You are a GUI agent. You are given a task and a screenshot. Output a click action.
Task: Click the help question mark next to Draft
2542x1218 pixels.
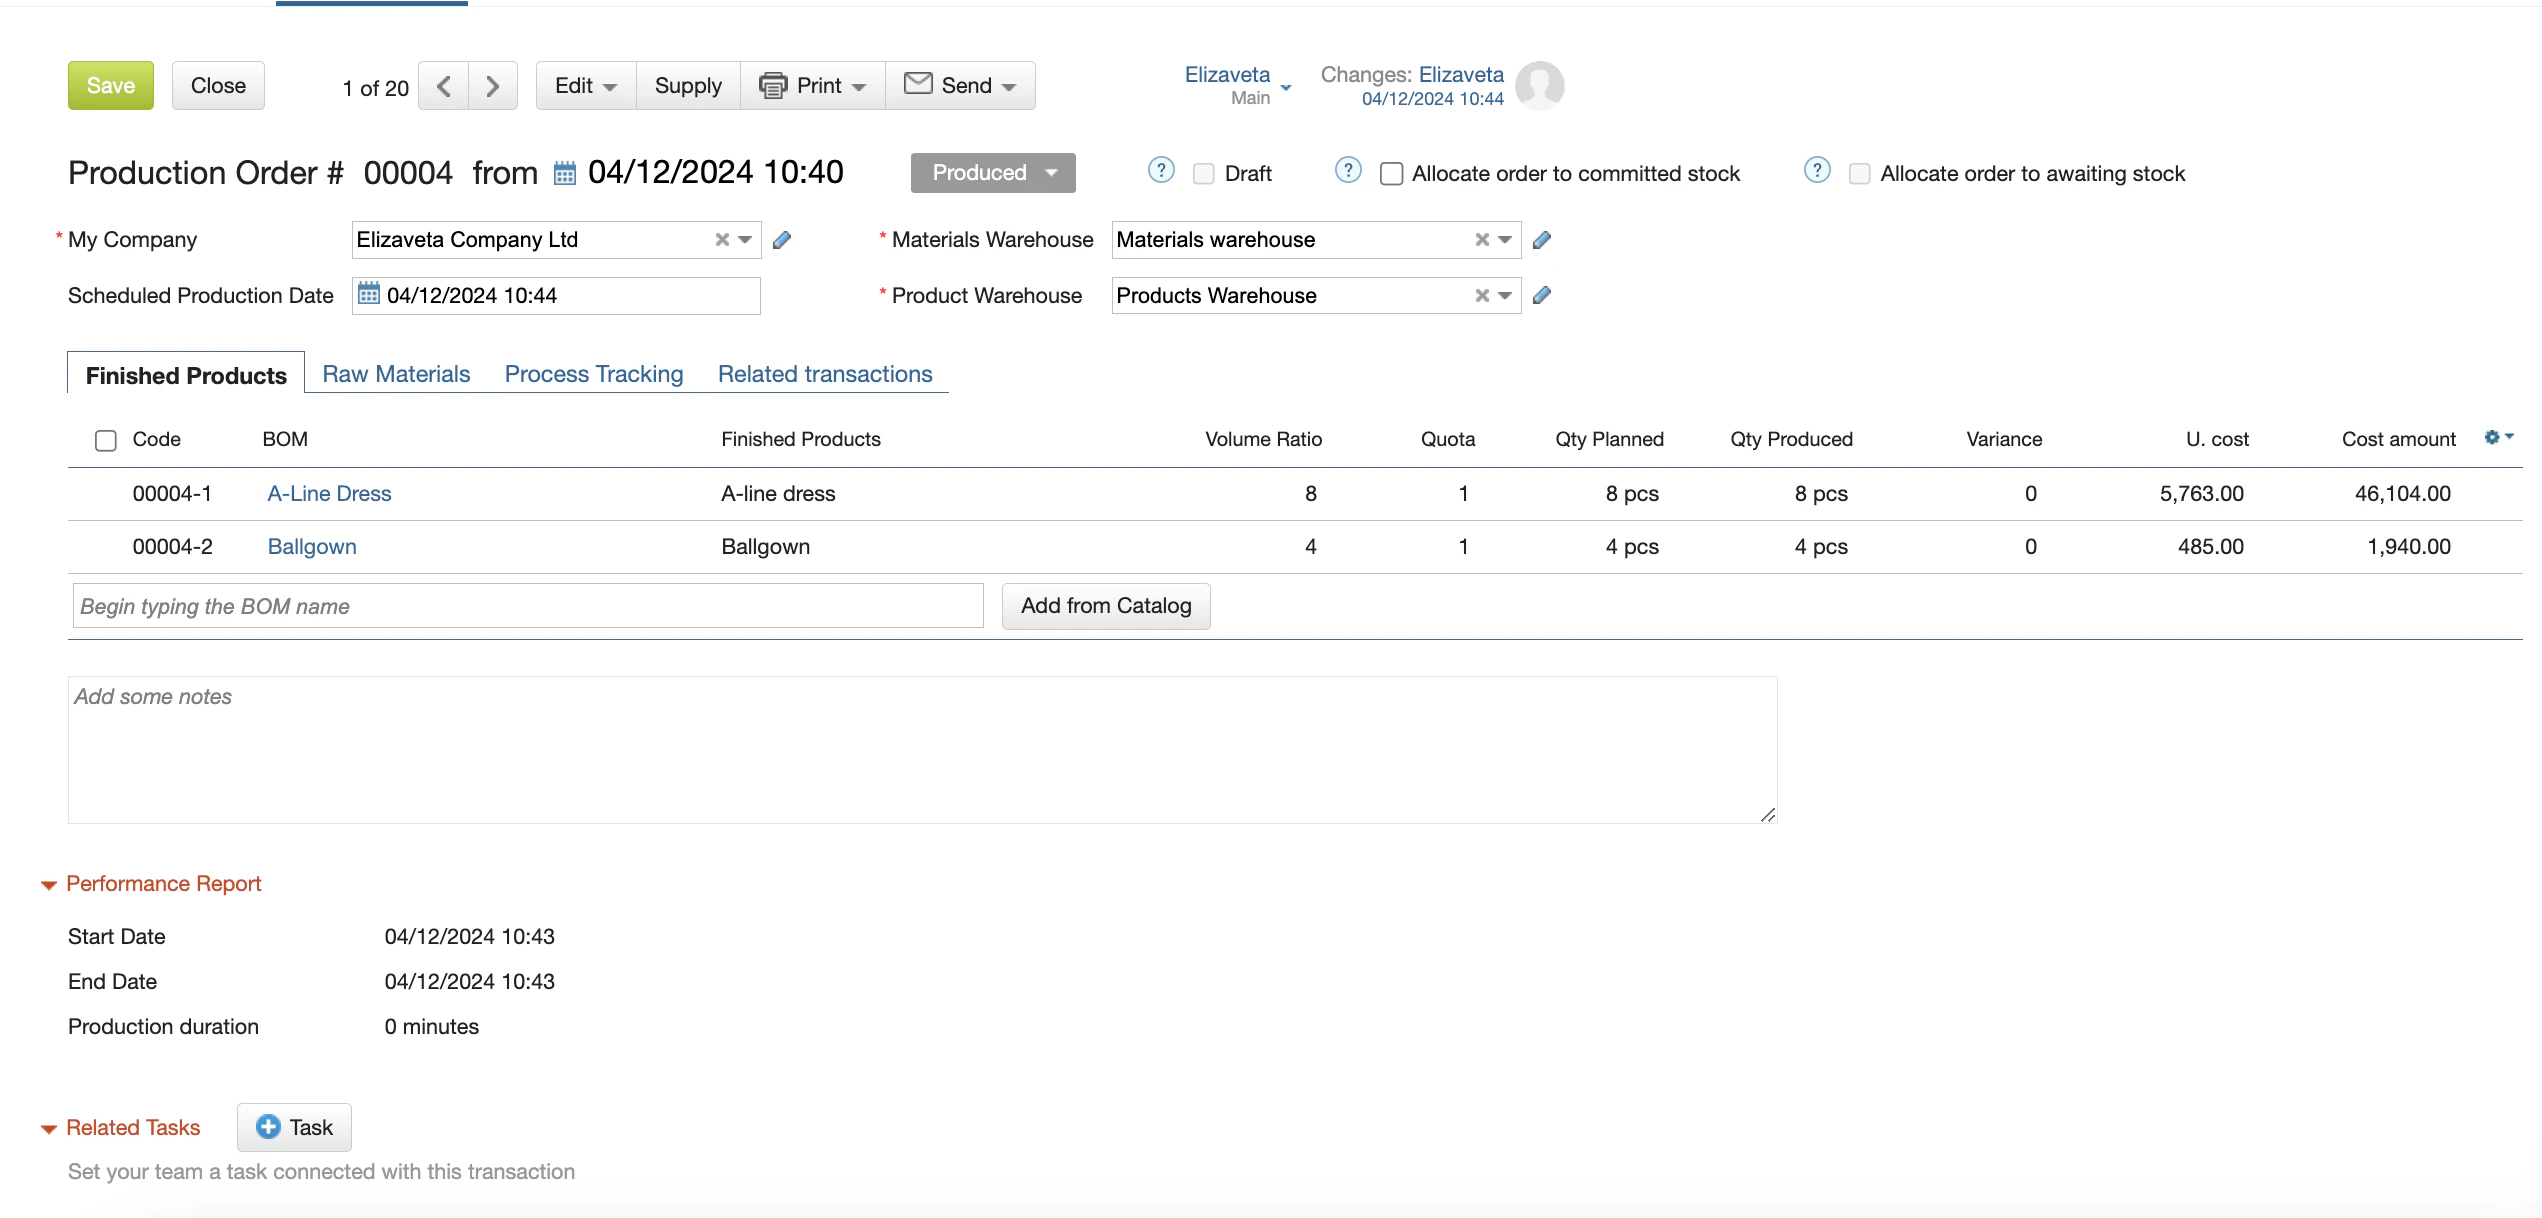coord(1160,170)
